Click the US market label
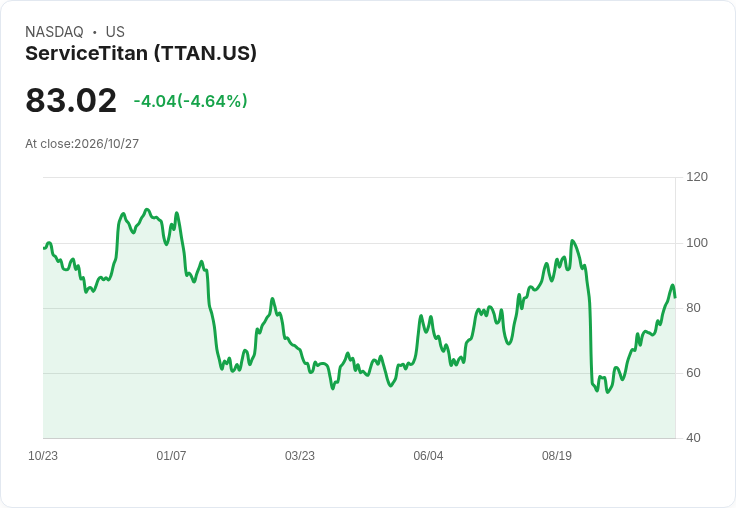 pyautogui.click(x=115, y=32)
